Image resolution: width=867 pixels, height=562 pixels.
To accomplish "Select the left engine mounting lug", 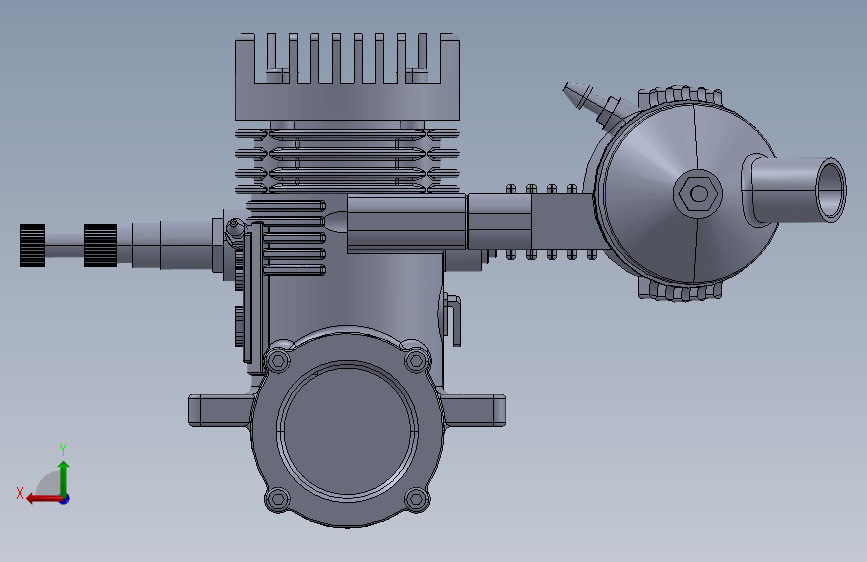I will (x=220, y=410).
